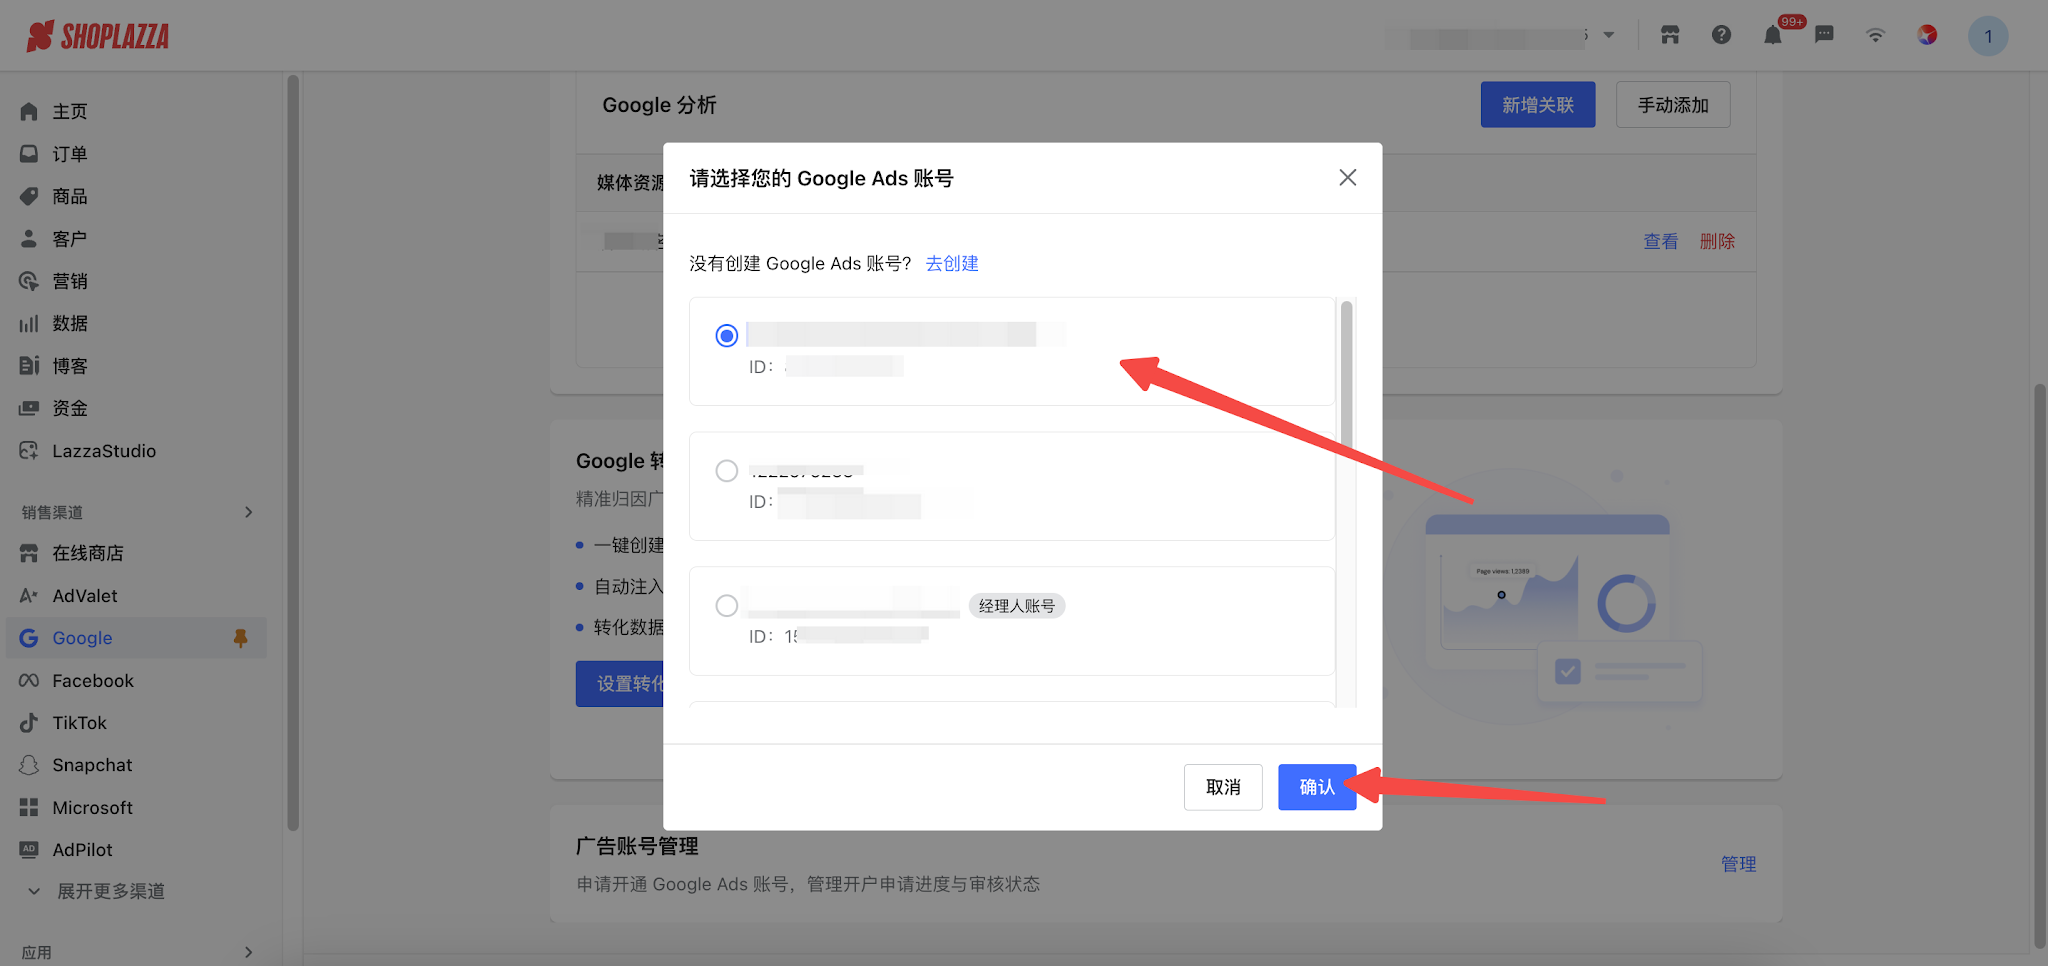This screenshot has height=966, width=2048.
Task: Select the second Google Ads account radio
Action: coord(727,471)
